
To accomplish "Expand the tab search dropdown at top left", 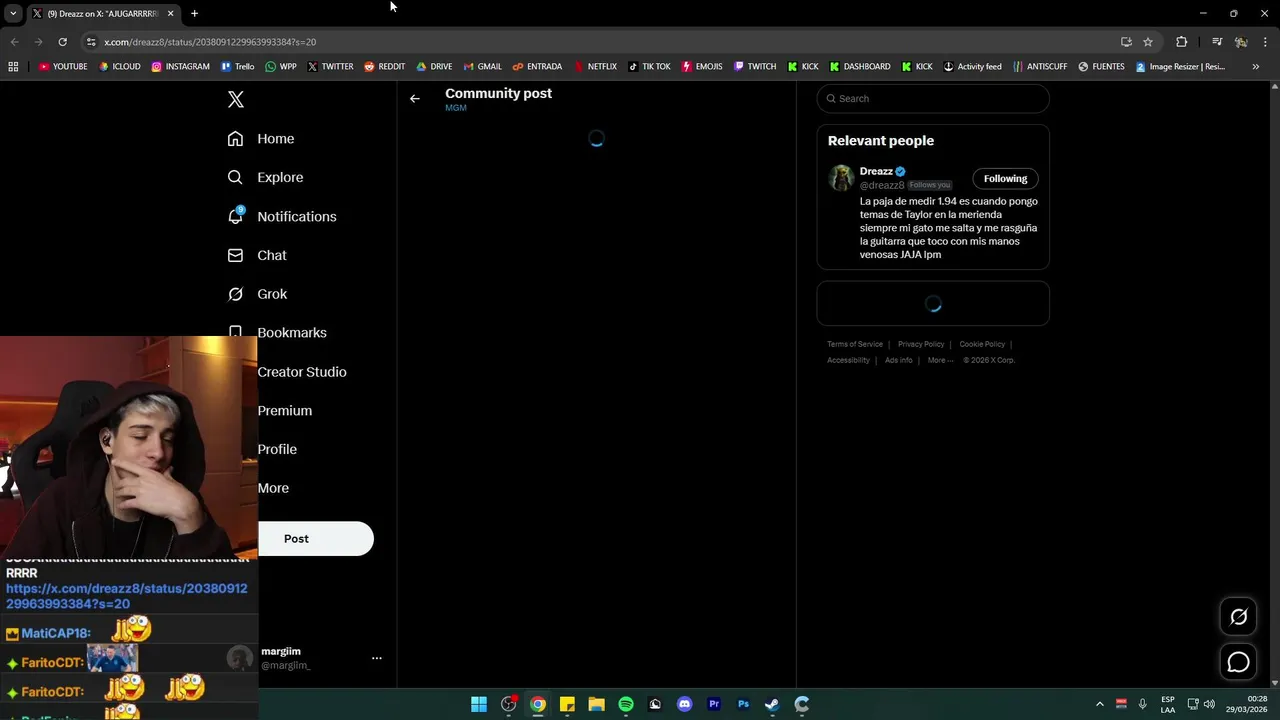I will [13, 13].
